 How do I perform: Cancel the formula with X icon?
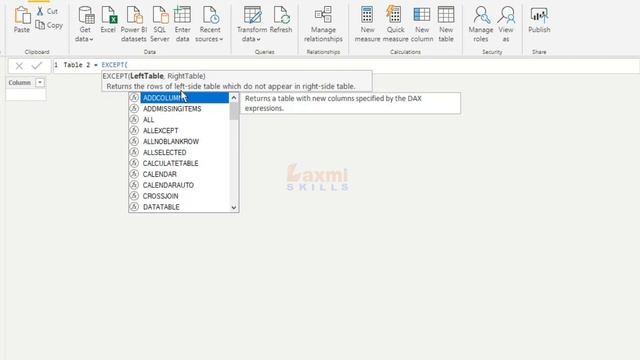pos(19,66)
